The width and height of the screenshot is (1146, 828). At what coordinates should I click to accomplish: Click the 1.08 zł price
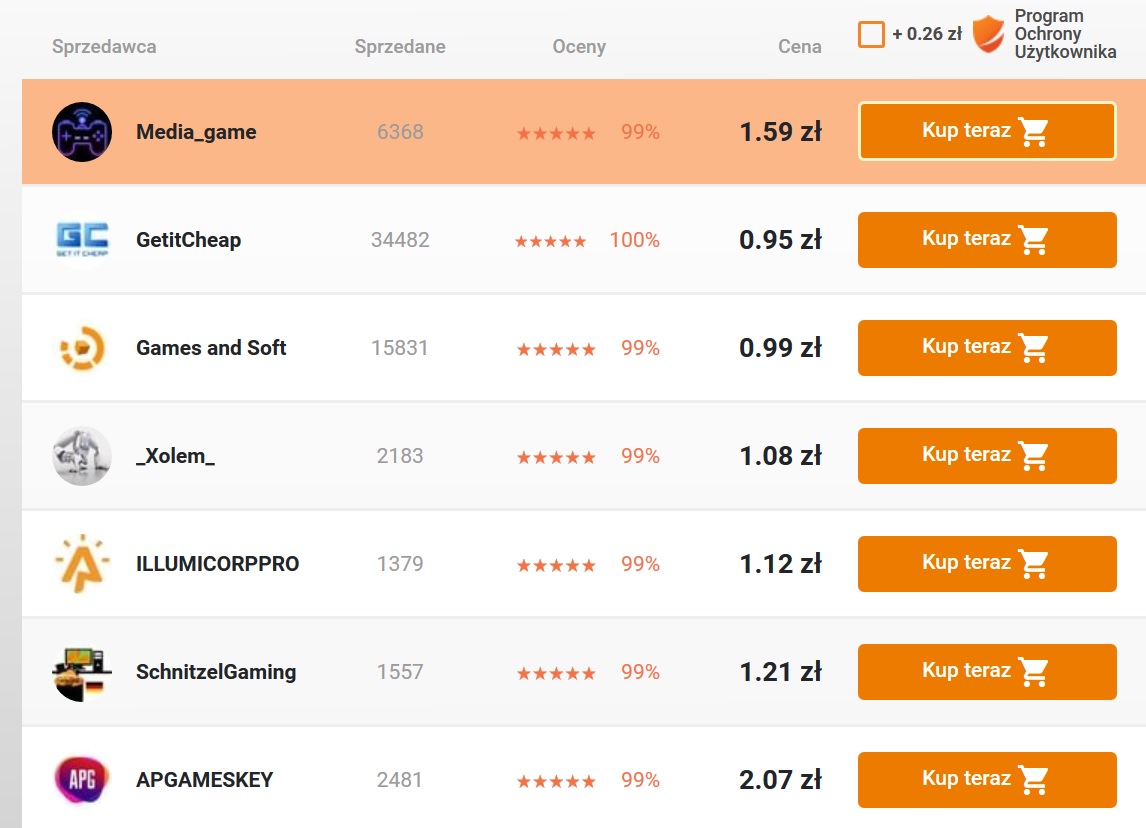tap(781, 456)
